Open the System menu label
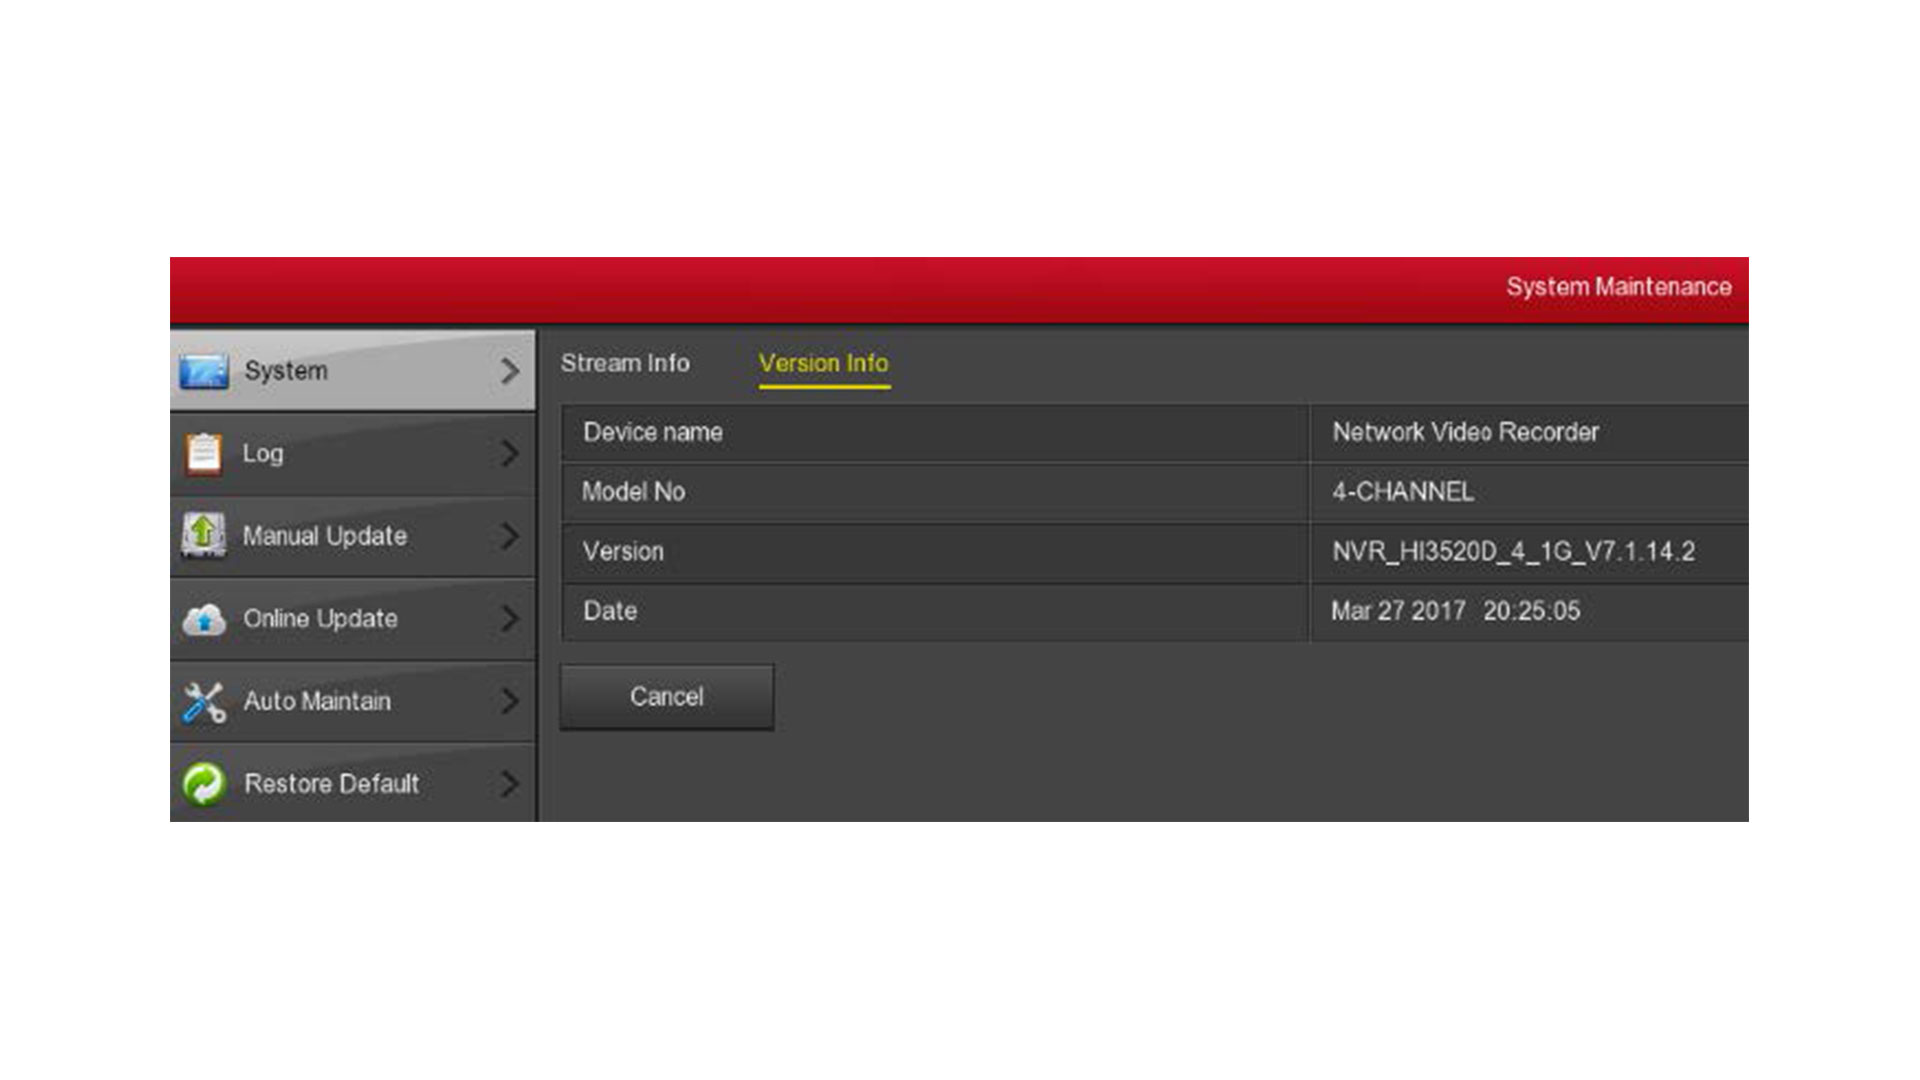The image size is (1920, 1080). click(286, 371)
